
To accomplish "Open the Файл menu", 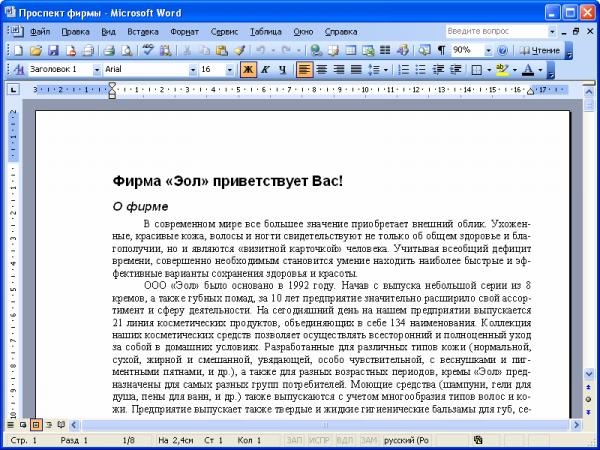I will point(40,32).
